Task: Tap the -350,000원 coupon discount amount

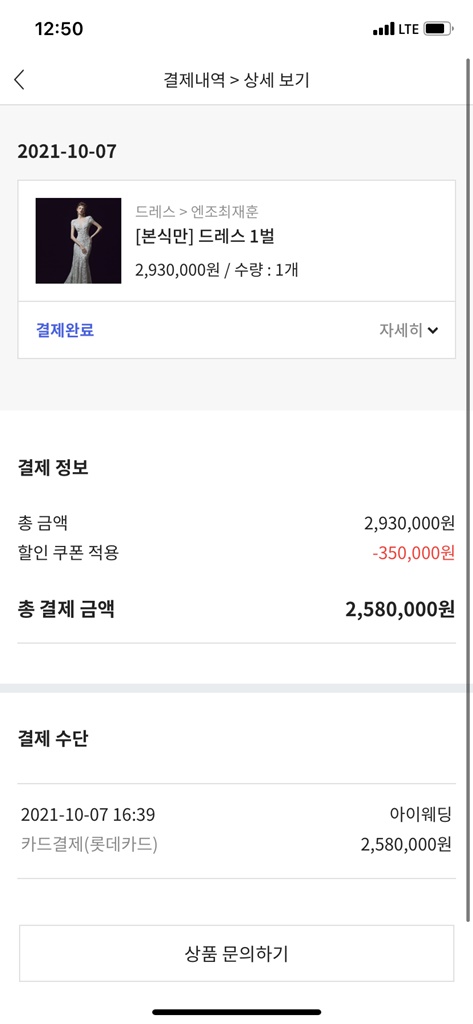Action: point(413,553)
